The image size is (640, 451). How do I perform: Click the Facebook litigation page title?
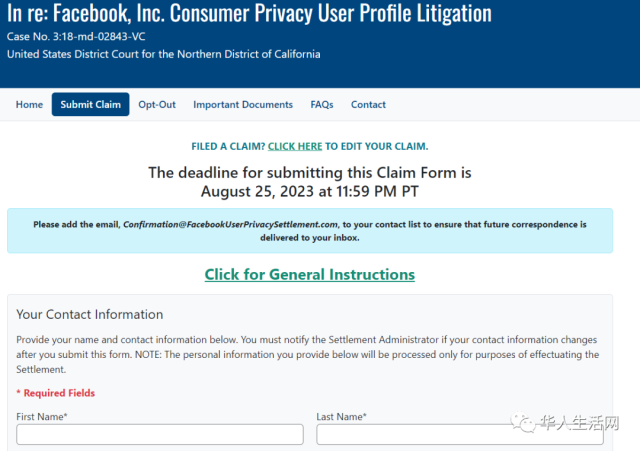pos(249,13)
